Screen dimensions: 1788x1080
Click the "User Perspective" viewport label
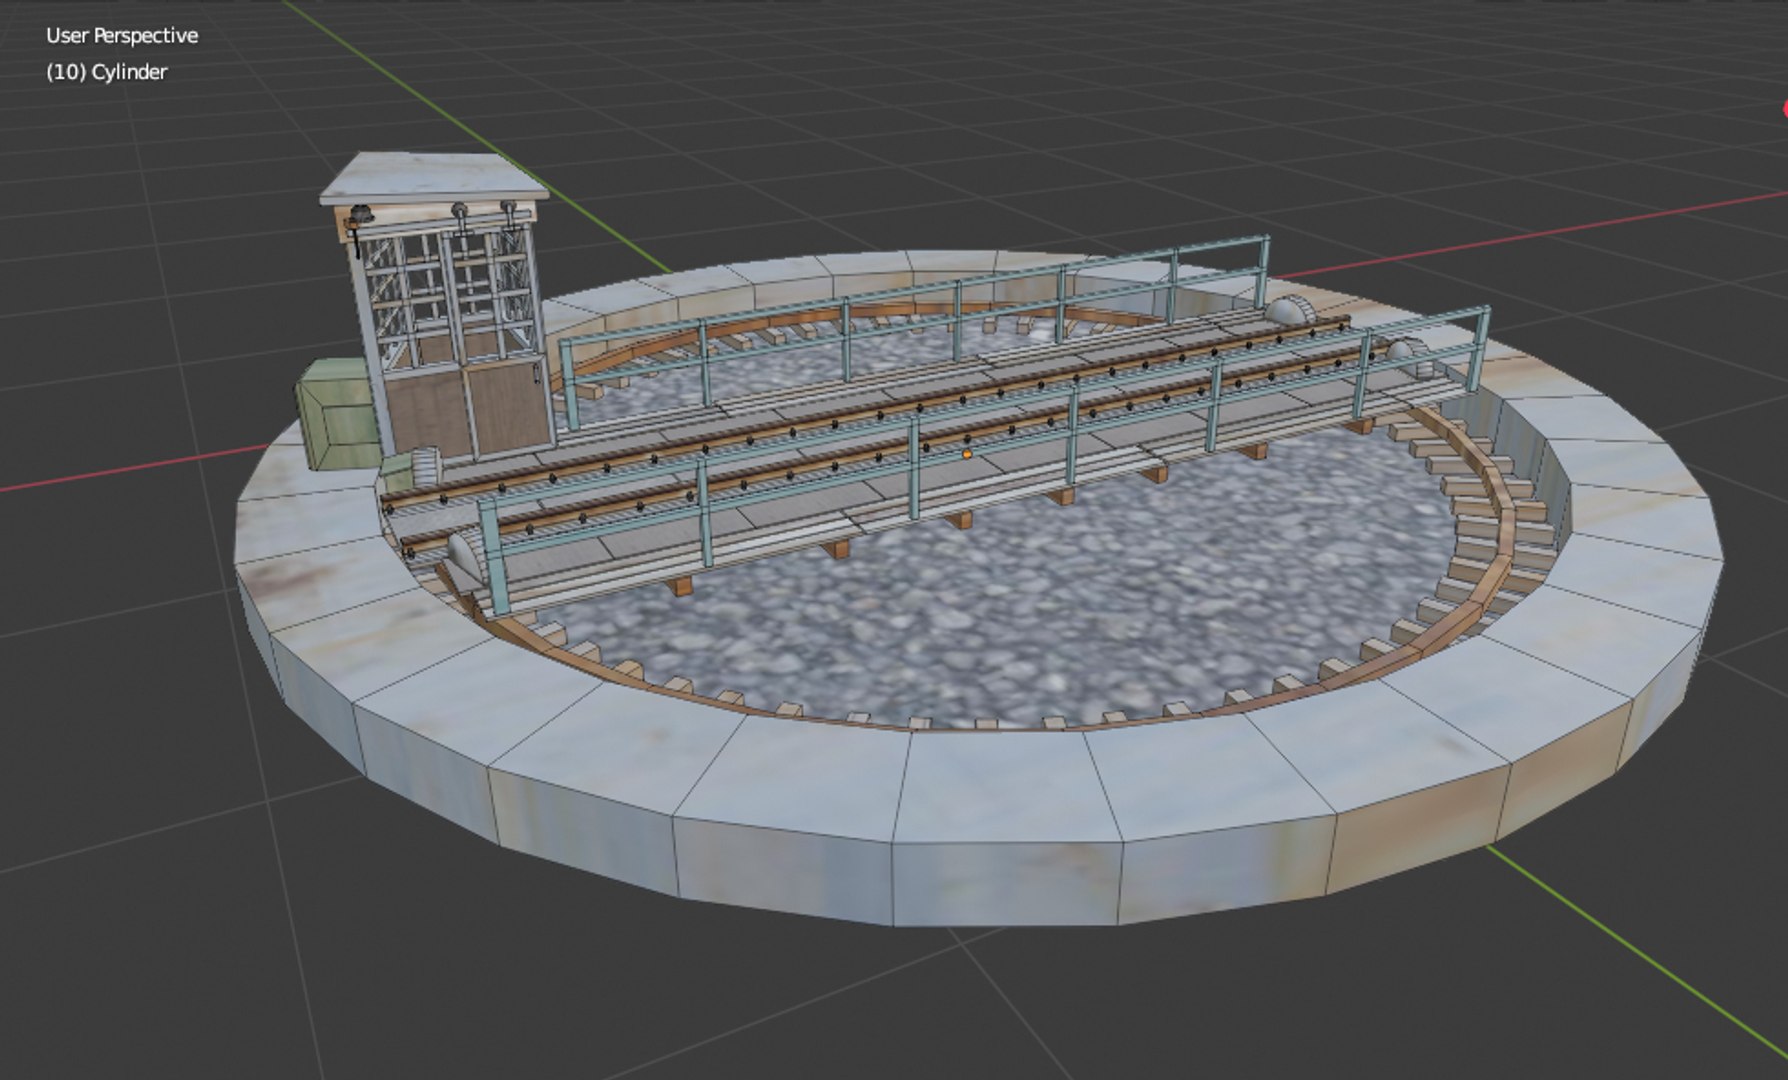pos(122,36)
